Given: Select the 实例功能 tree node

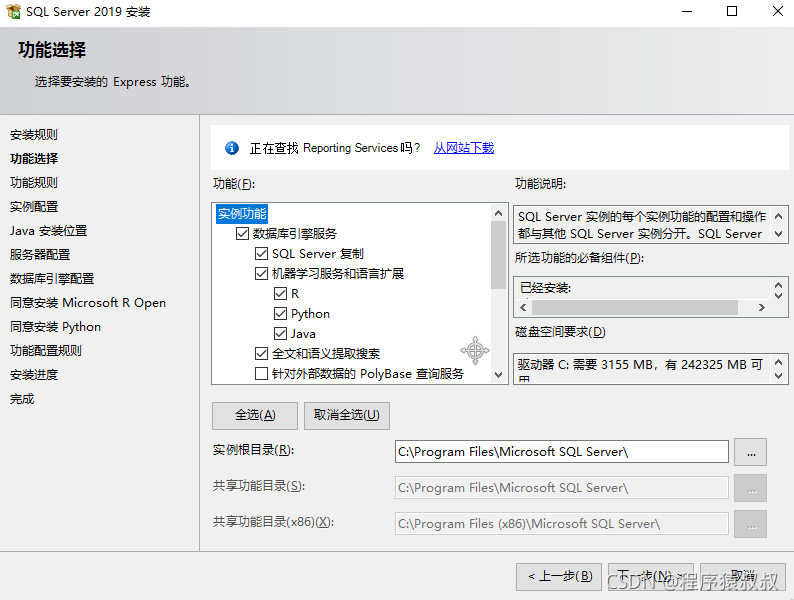Looking at the screenshot, I should point(242,214).
